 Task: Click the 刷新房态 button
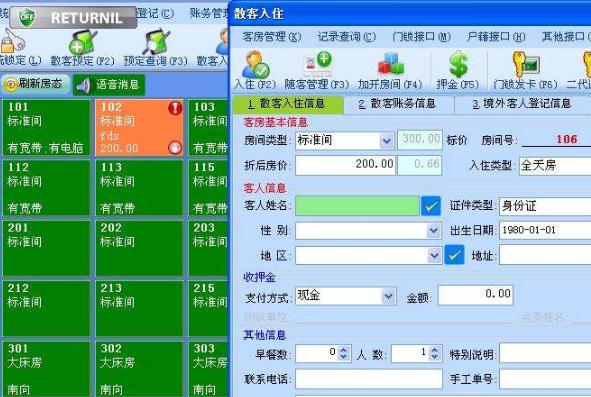coord(36,84)
